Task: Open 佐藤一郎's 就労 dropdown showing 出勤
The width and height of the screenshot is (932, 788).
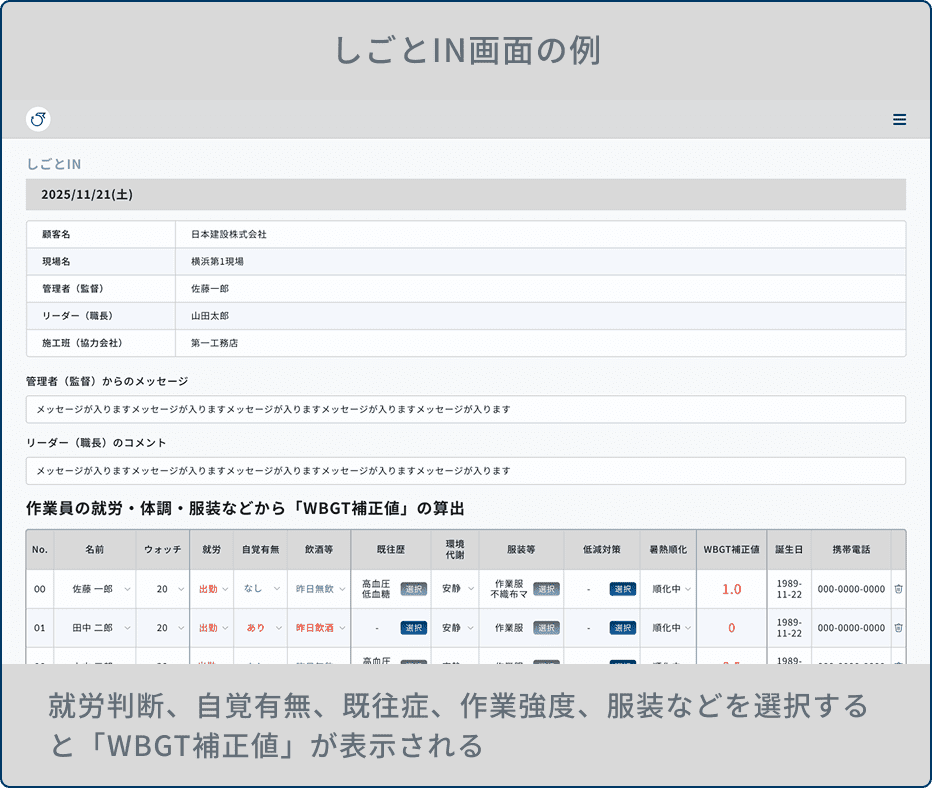Action: pos(211,589)
